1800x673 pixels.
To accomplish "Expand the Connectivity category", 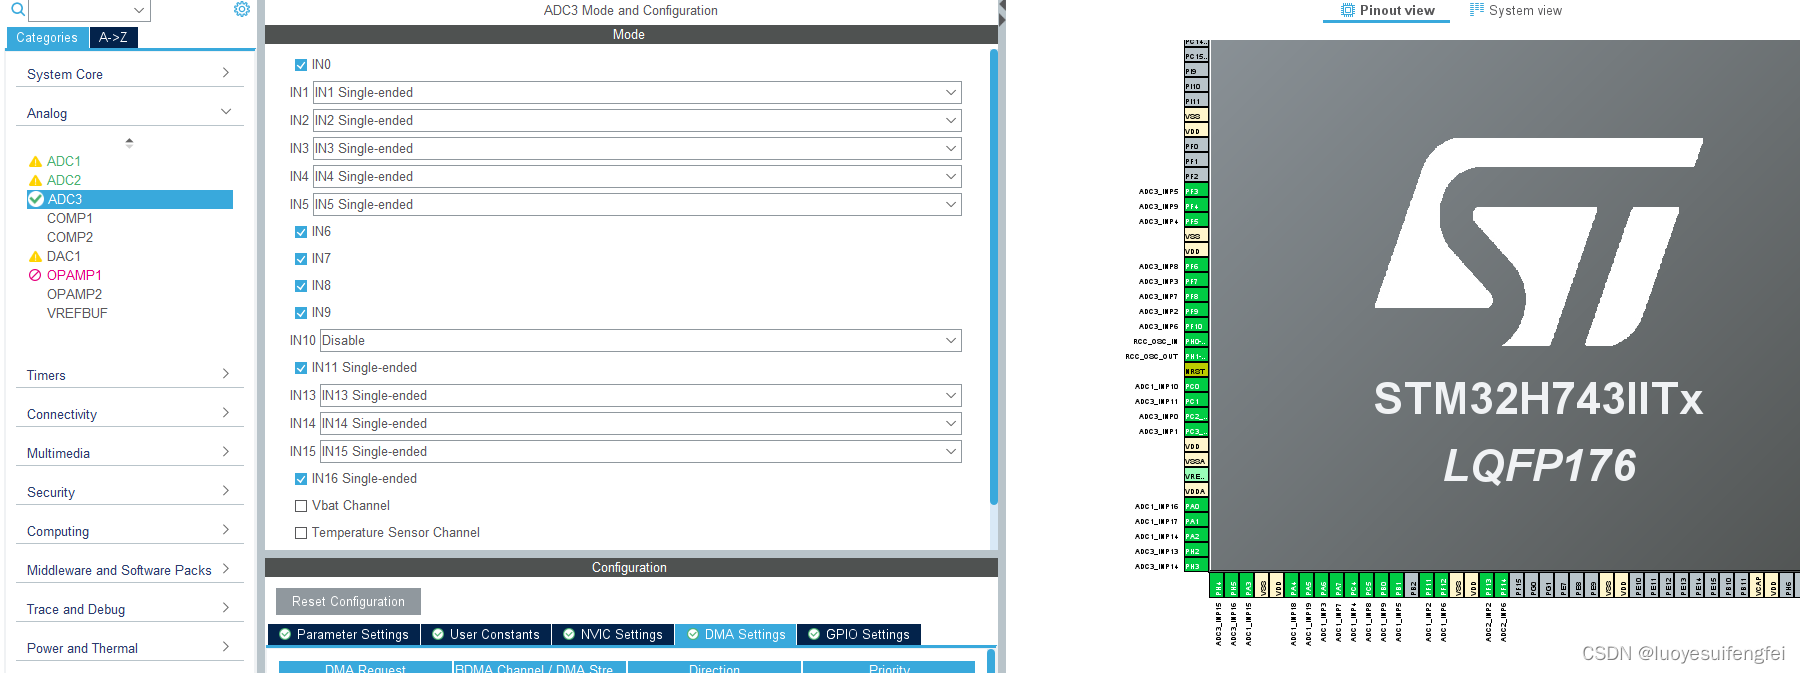I will point(129,414).
